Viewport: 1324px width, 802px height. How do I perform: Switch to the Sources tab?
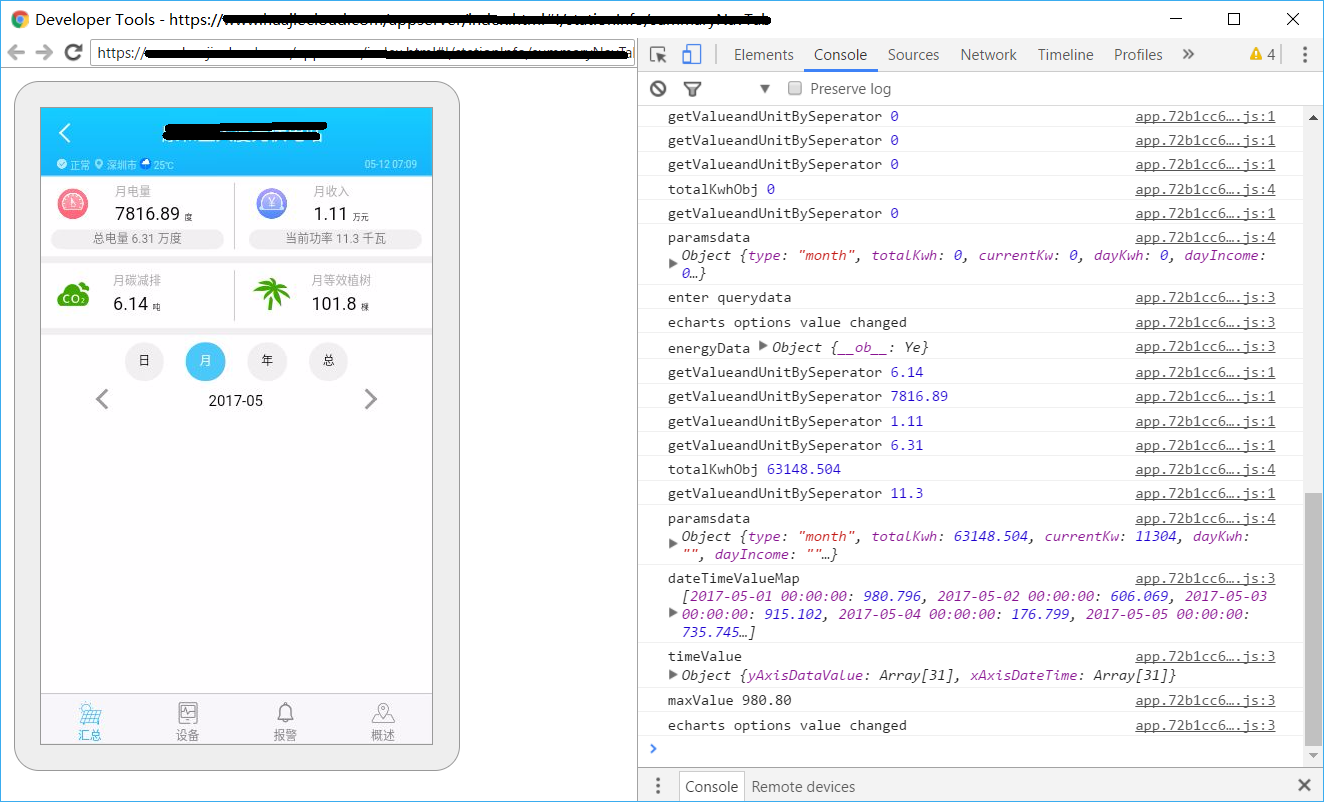coord(913,55)
